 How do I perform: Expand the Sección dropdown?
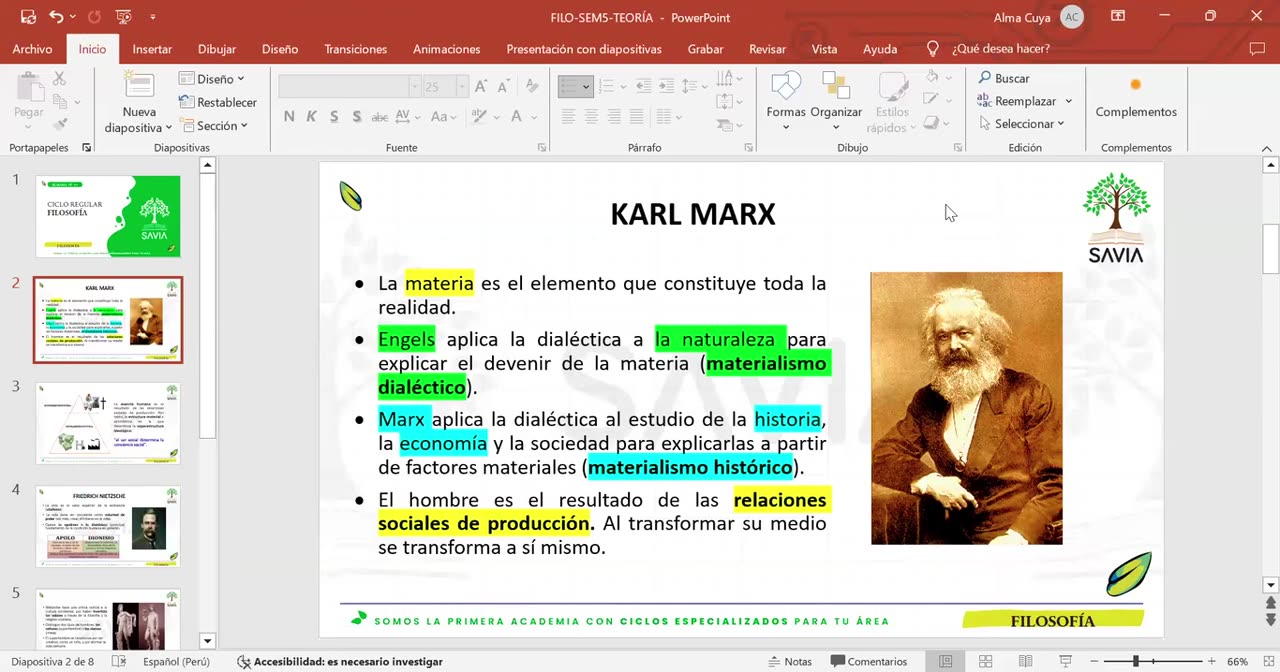point(214,125)
